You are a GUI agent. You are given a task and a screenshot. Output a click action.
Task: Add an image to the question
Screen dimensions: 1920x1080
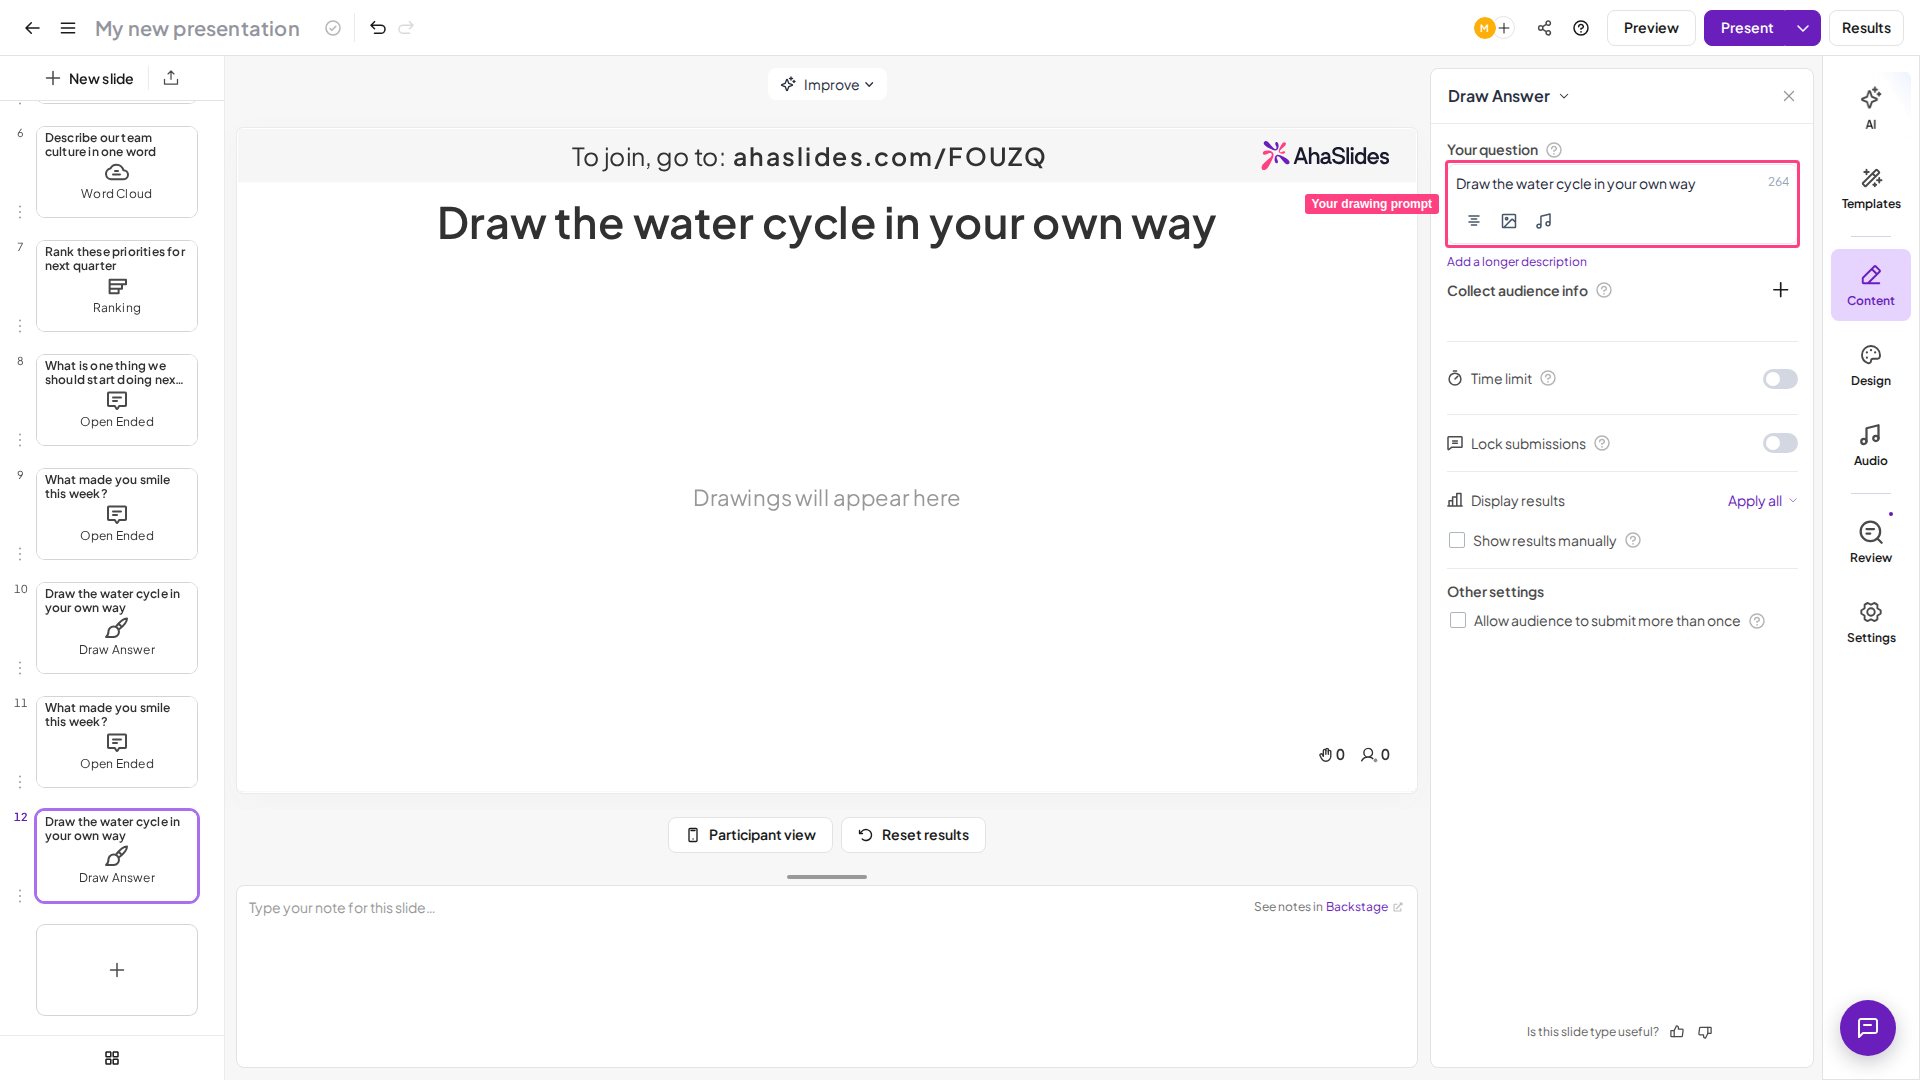1509,221
